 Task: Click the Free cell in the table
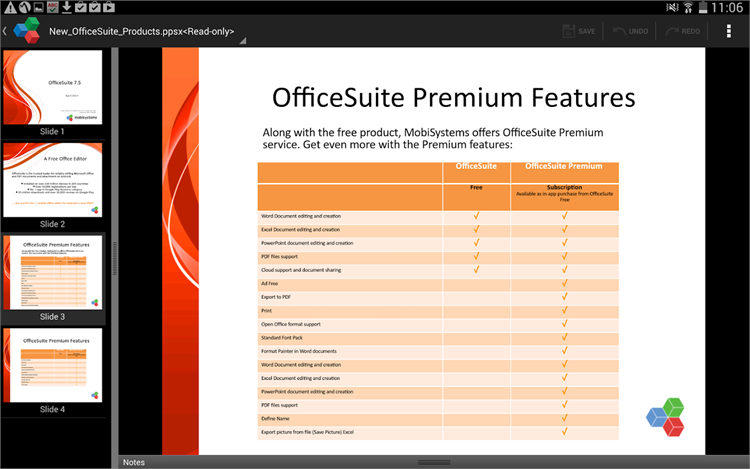pyautogui.click(x=476, y=197)
